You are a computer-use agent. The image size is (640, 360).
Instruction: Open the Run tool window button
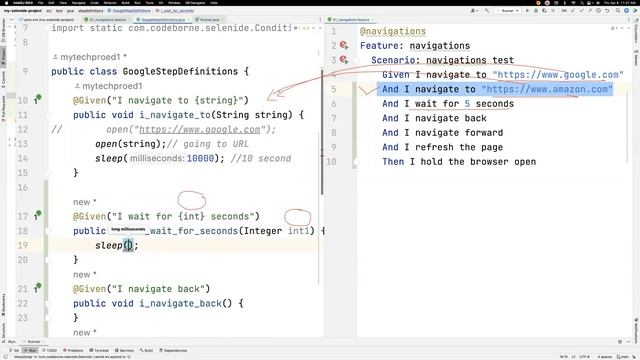point(30,350)
